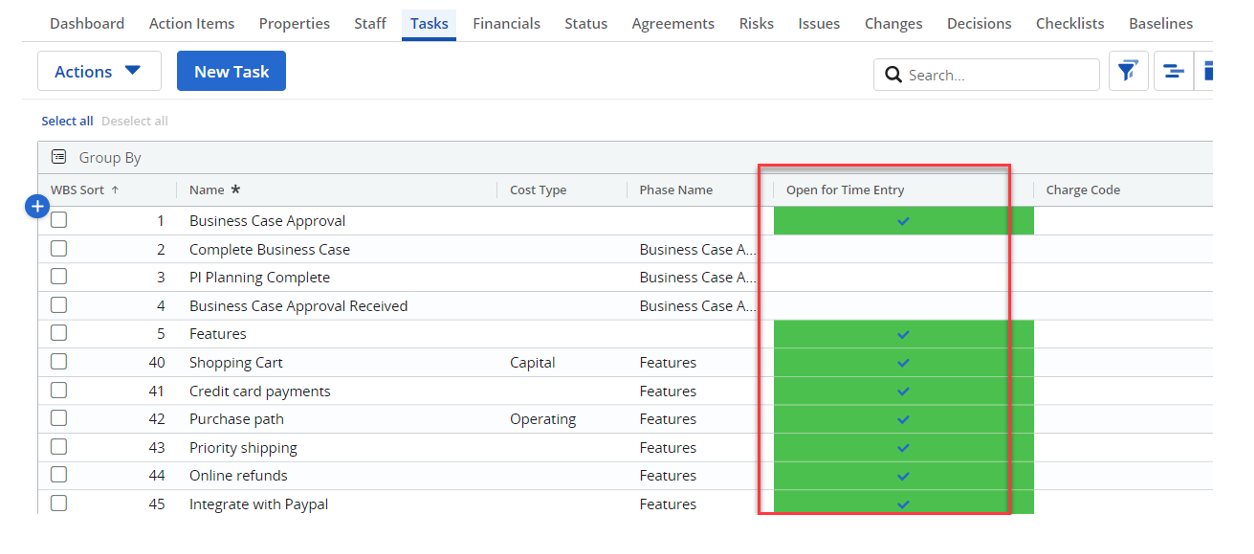Open the filter funnel icon
Viewport: 1254px width, 554px height.
point(1129,72)
